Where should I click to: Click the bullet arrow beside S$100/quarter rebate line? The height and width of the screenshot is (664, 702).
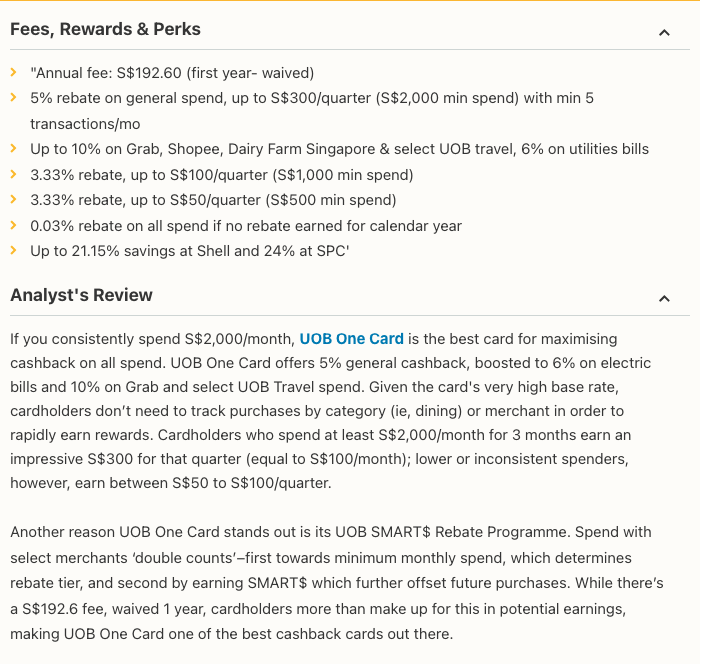(x=13, y=175)
